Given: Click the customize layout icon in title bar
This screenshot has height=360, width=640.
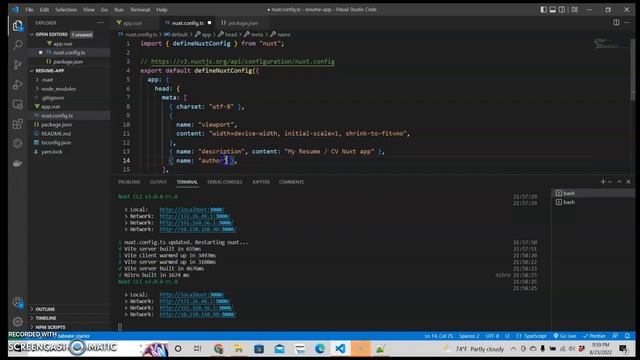Looking at the screenshot, I should point(574,9).
